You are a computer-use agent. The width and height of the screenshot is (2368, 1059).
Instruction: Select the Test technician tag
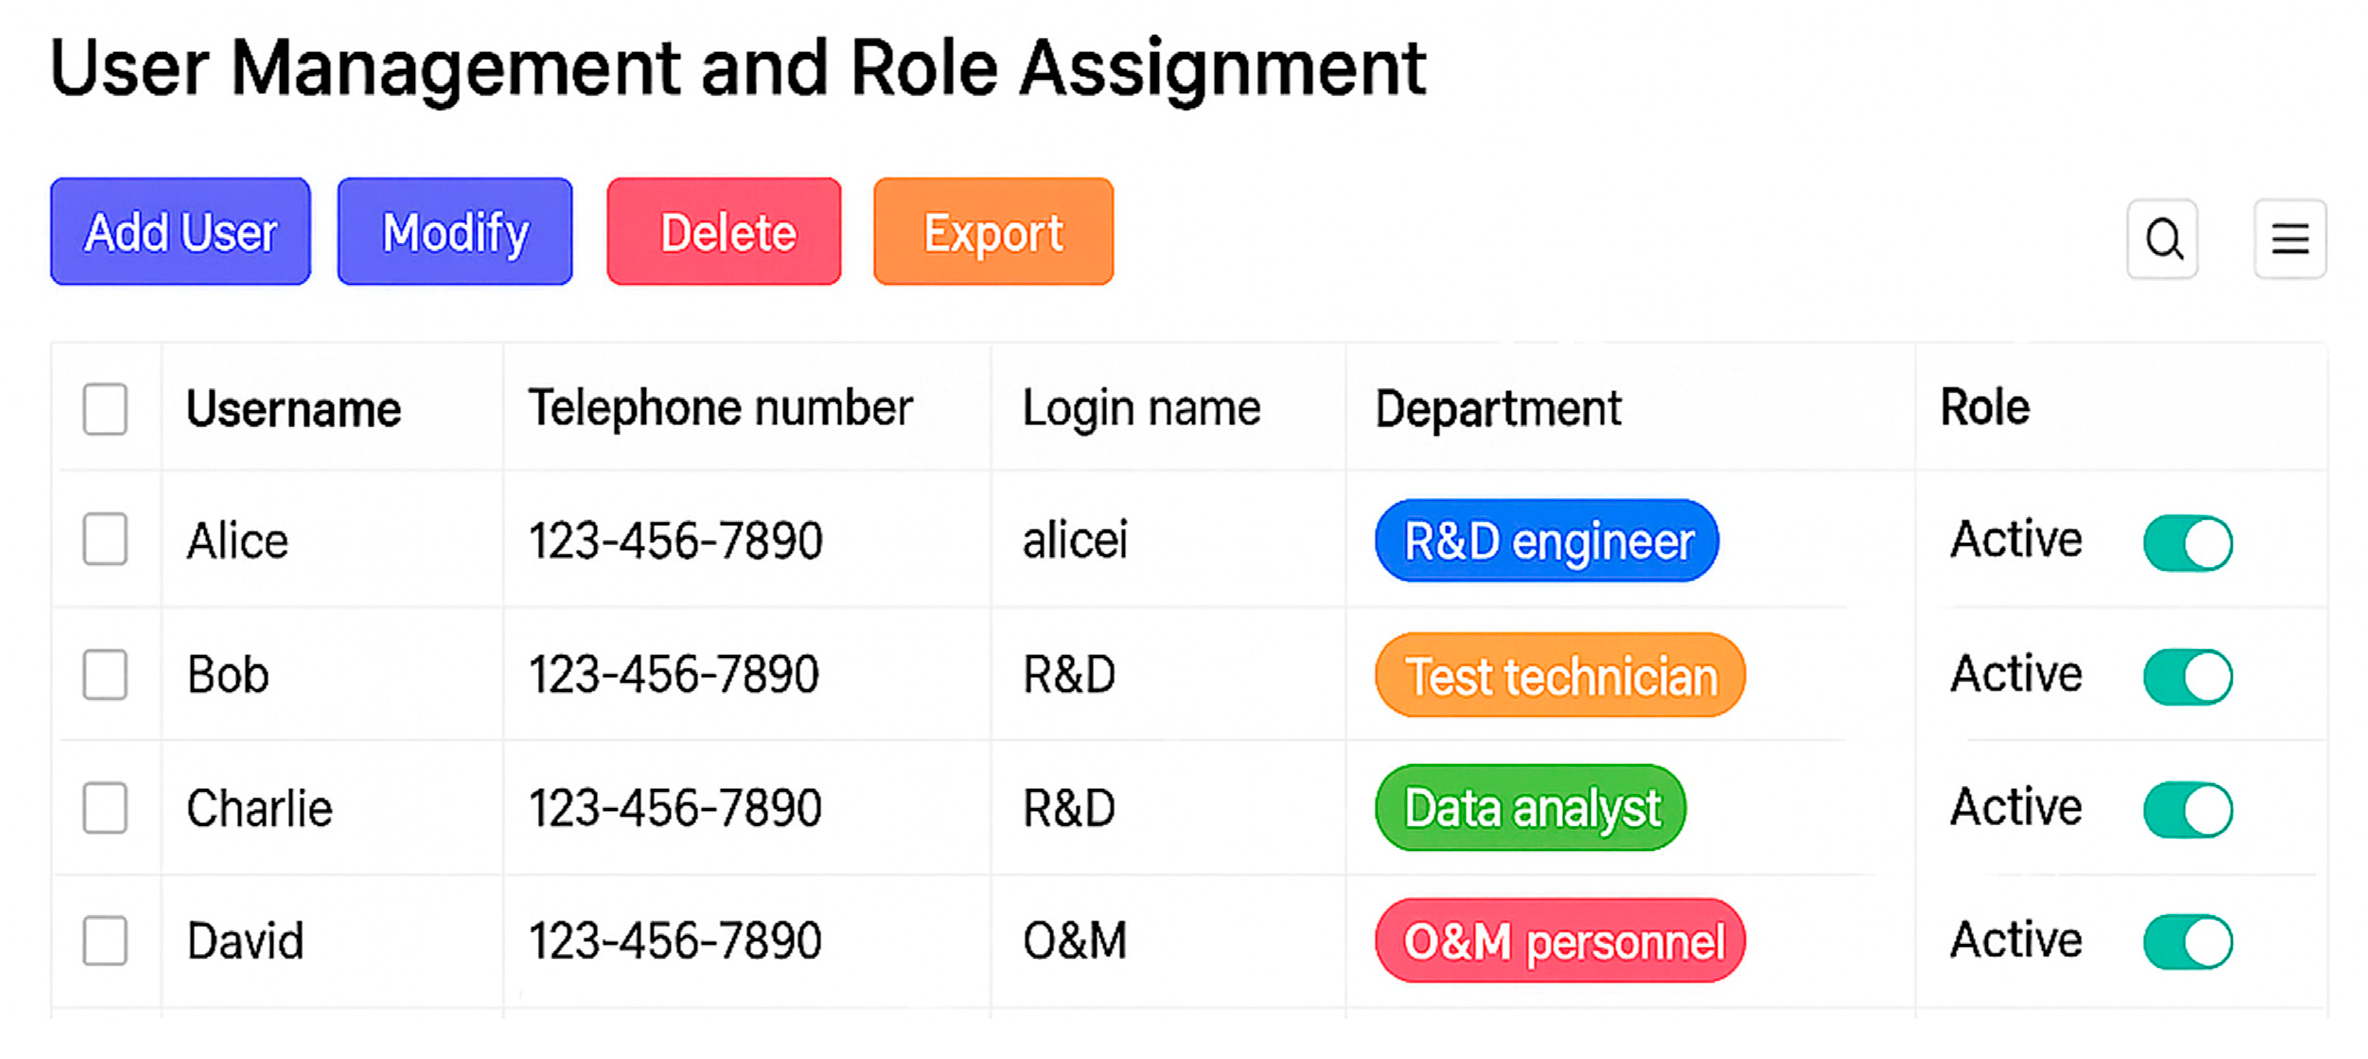pyautogui.click(x=1560, y=676)
